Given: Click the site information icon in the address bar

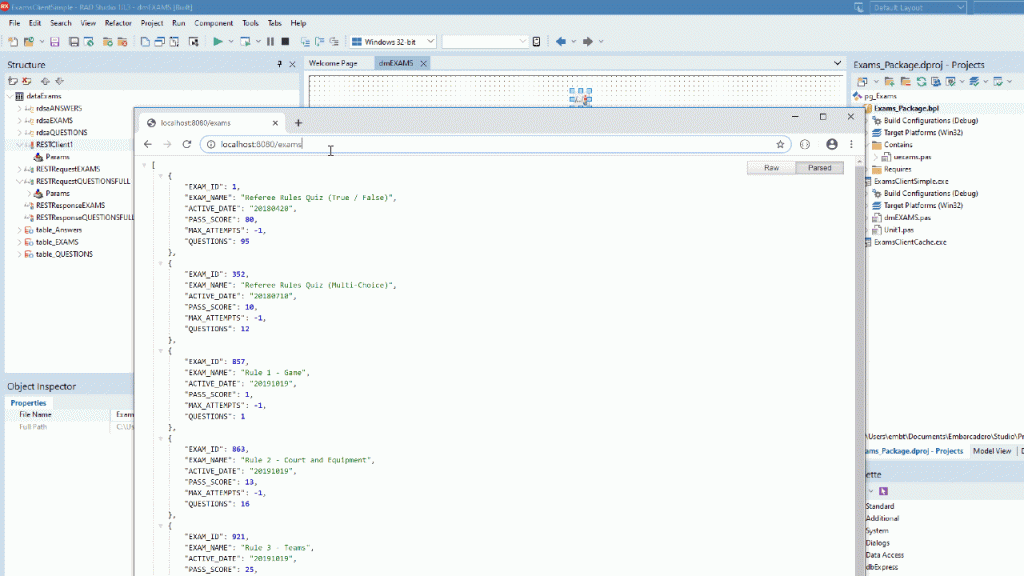Looking at the screenshot, I should 211,144.
